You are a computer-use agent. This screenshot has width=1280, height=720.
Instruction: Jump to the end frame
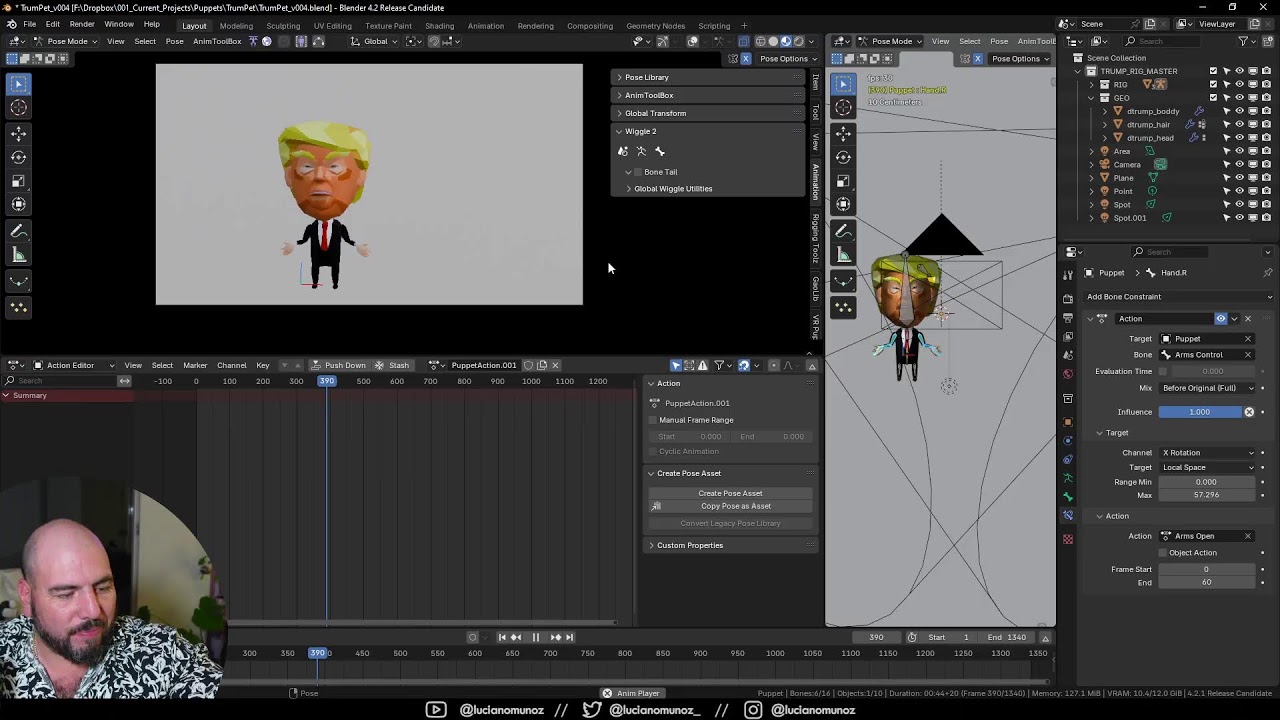click(x=569, y=637)
